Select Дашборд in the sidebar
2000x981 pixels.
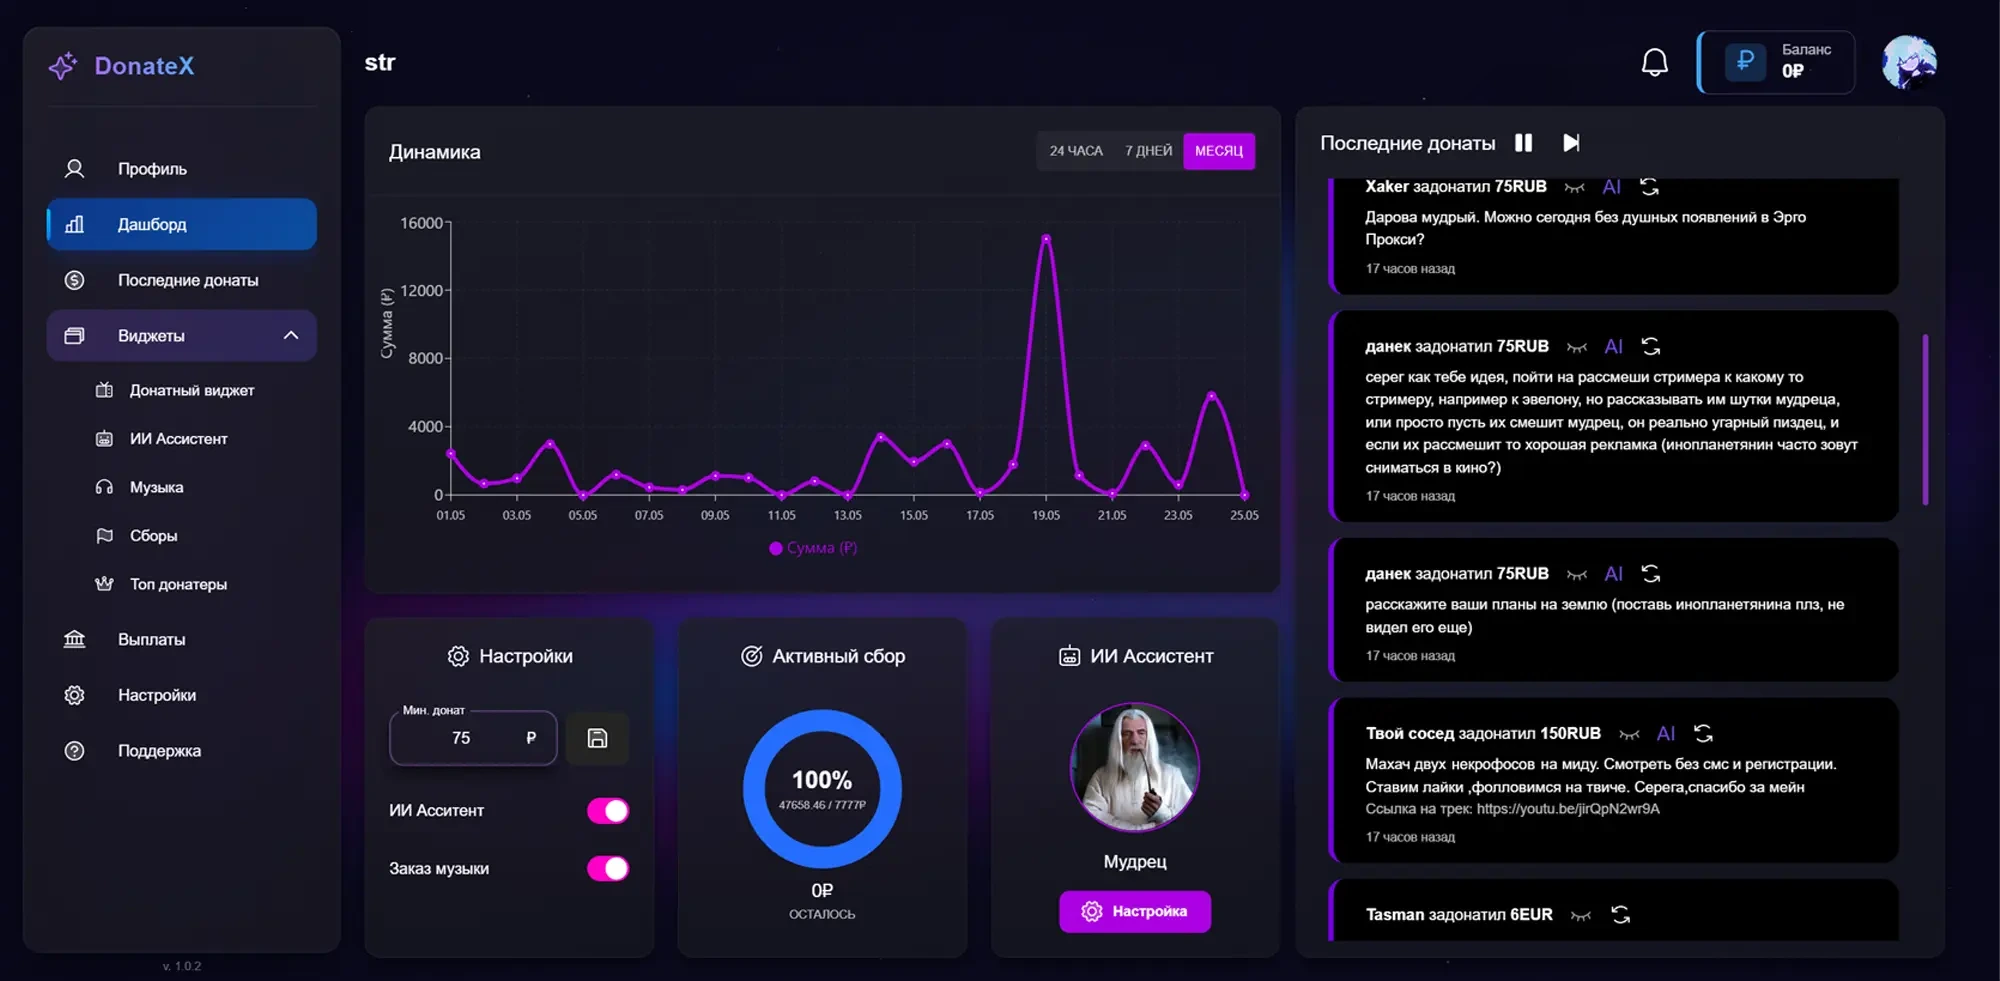coord(182,225)
